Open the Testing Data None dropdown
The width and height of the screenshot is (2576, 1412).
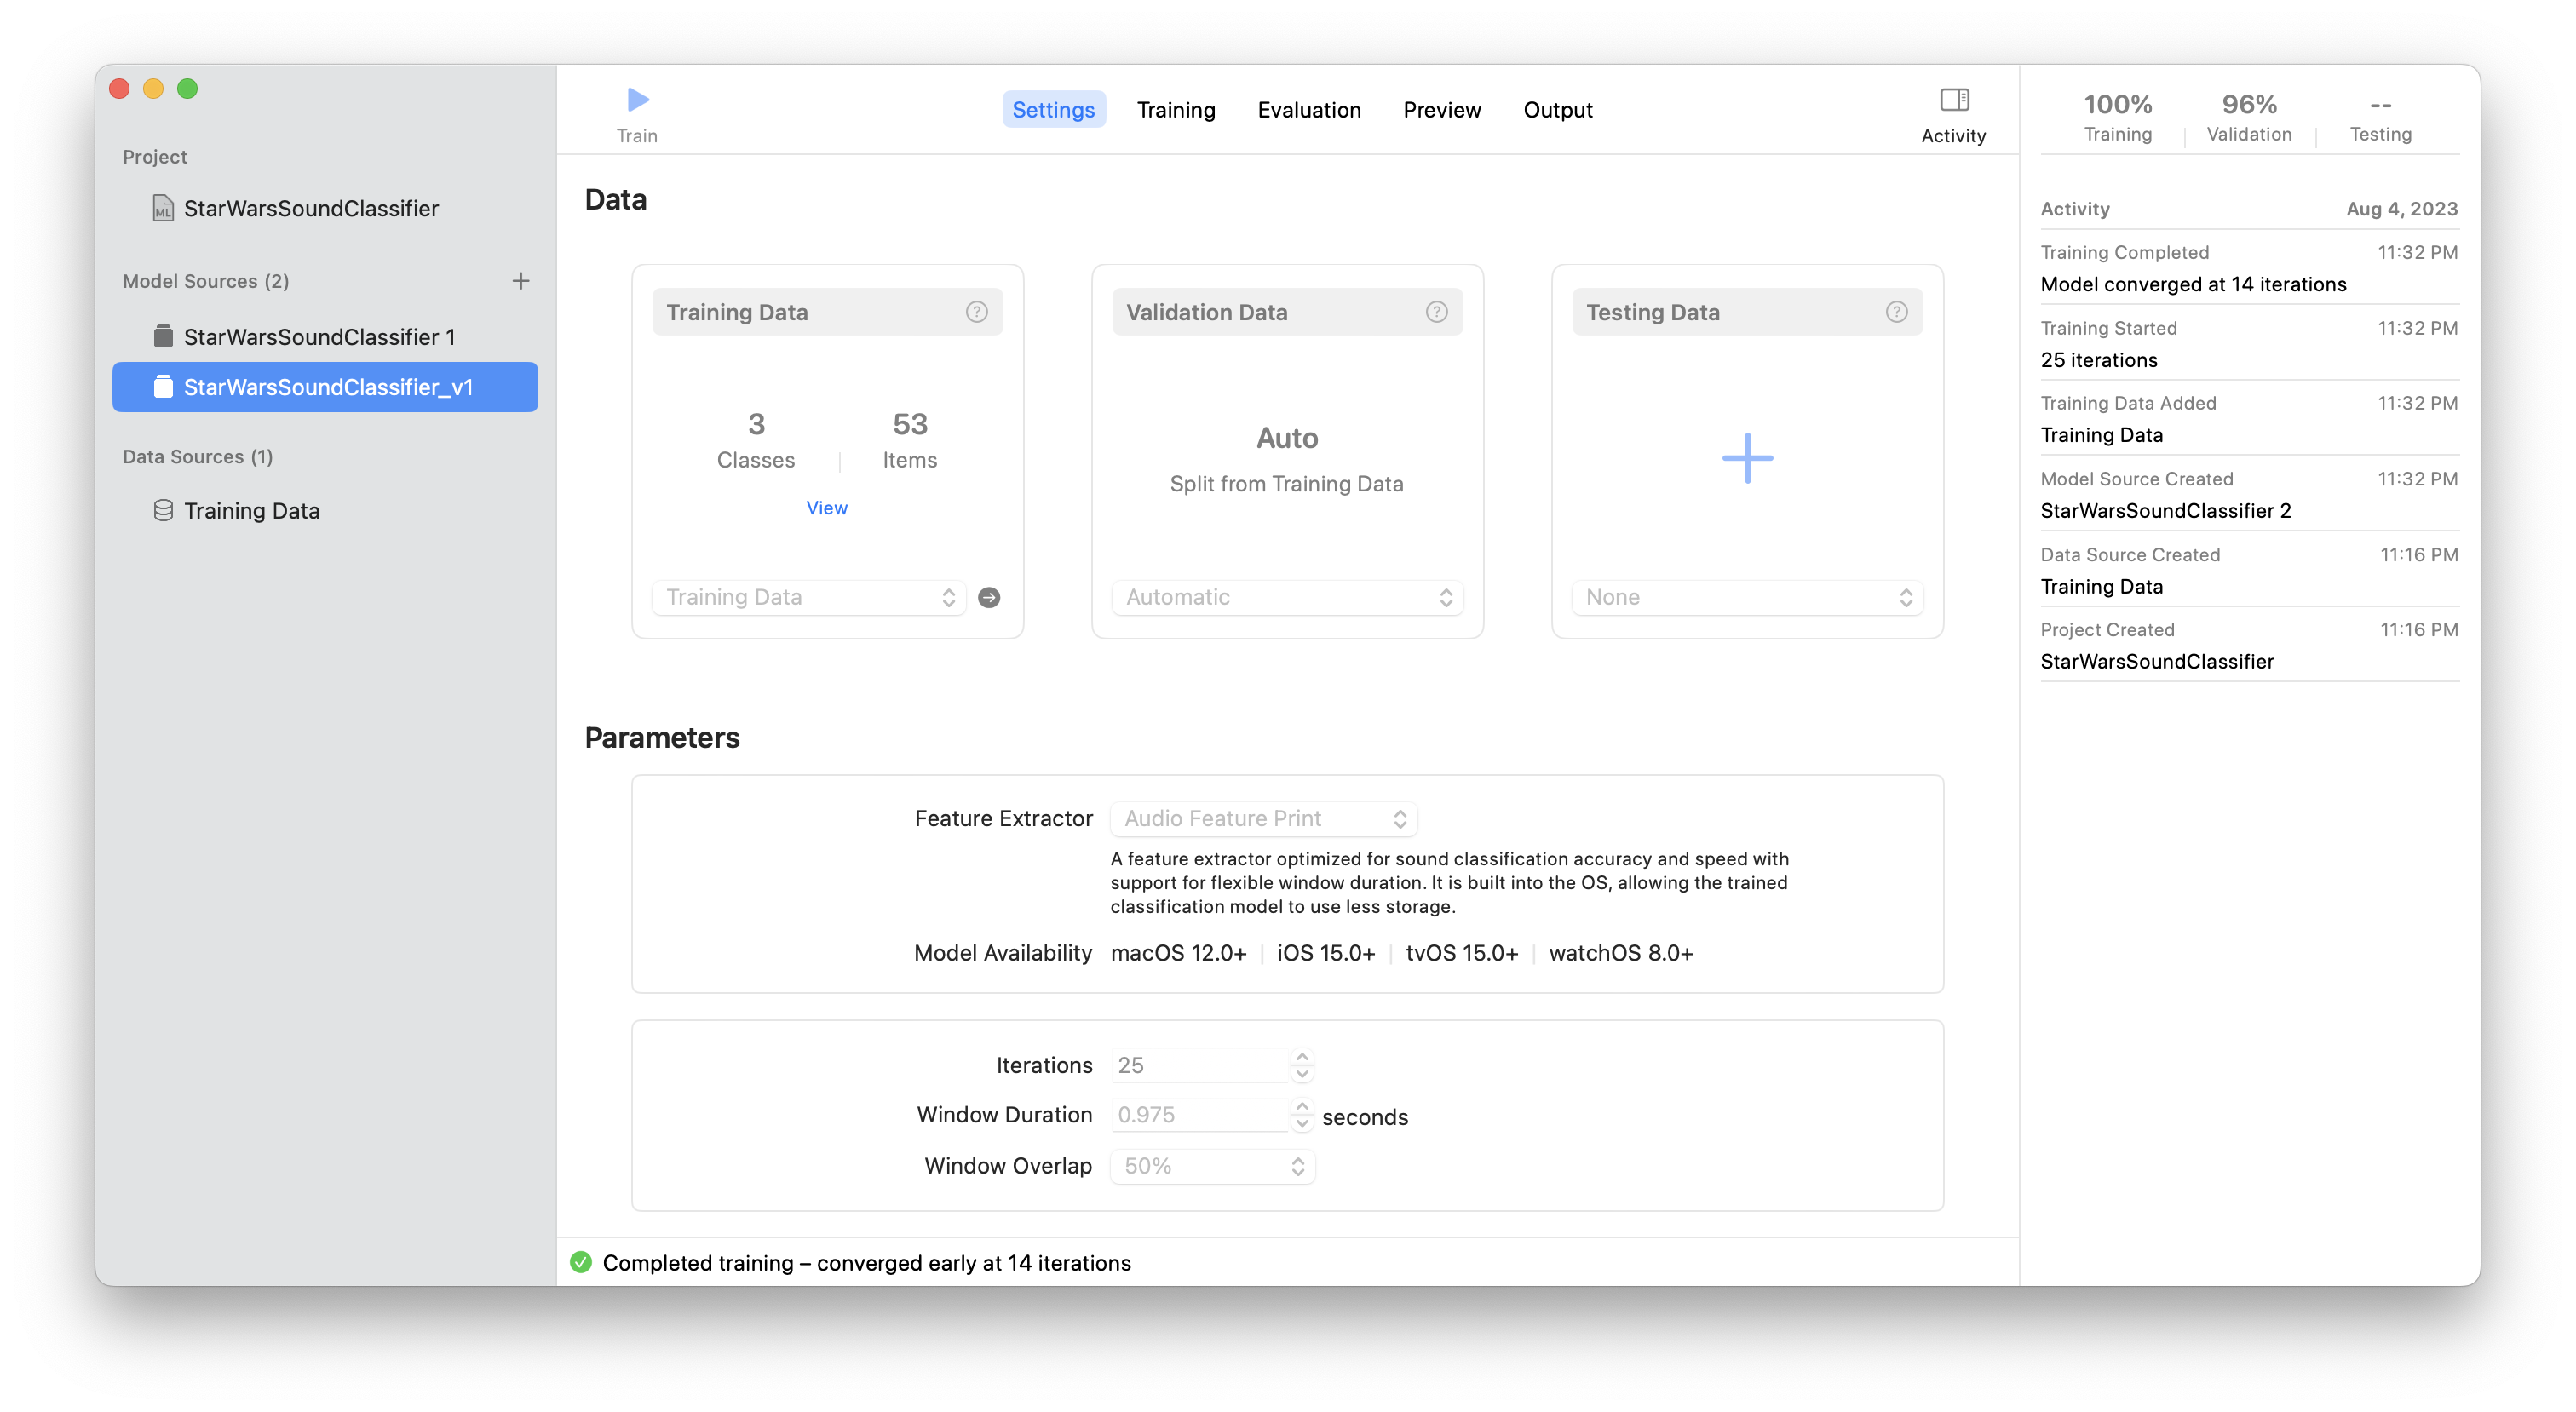(x=1746, y=597)
